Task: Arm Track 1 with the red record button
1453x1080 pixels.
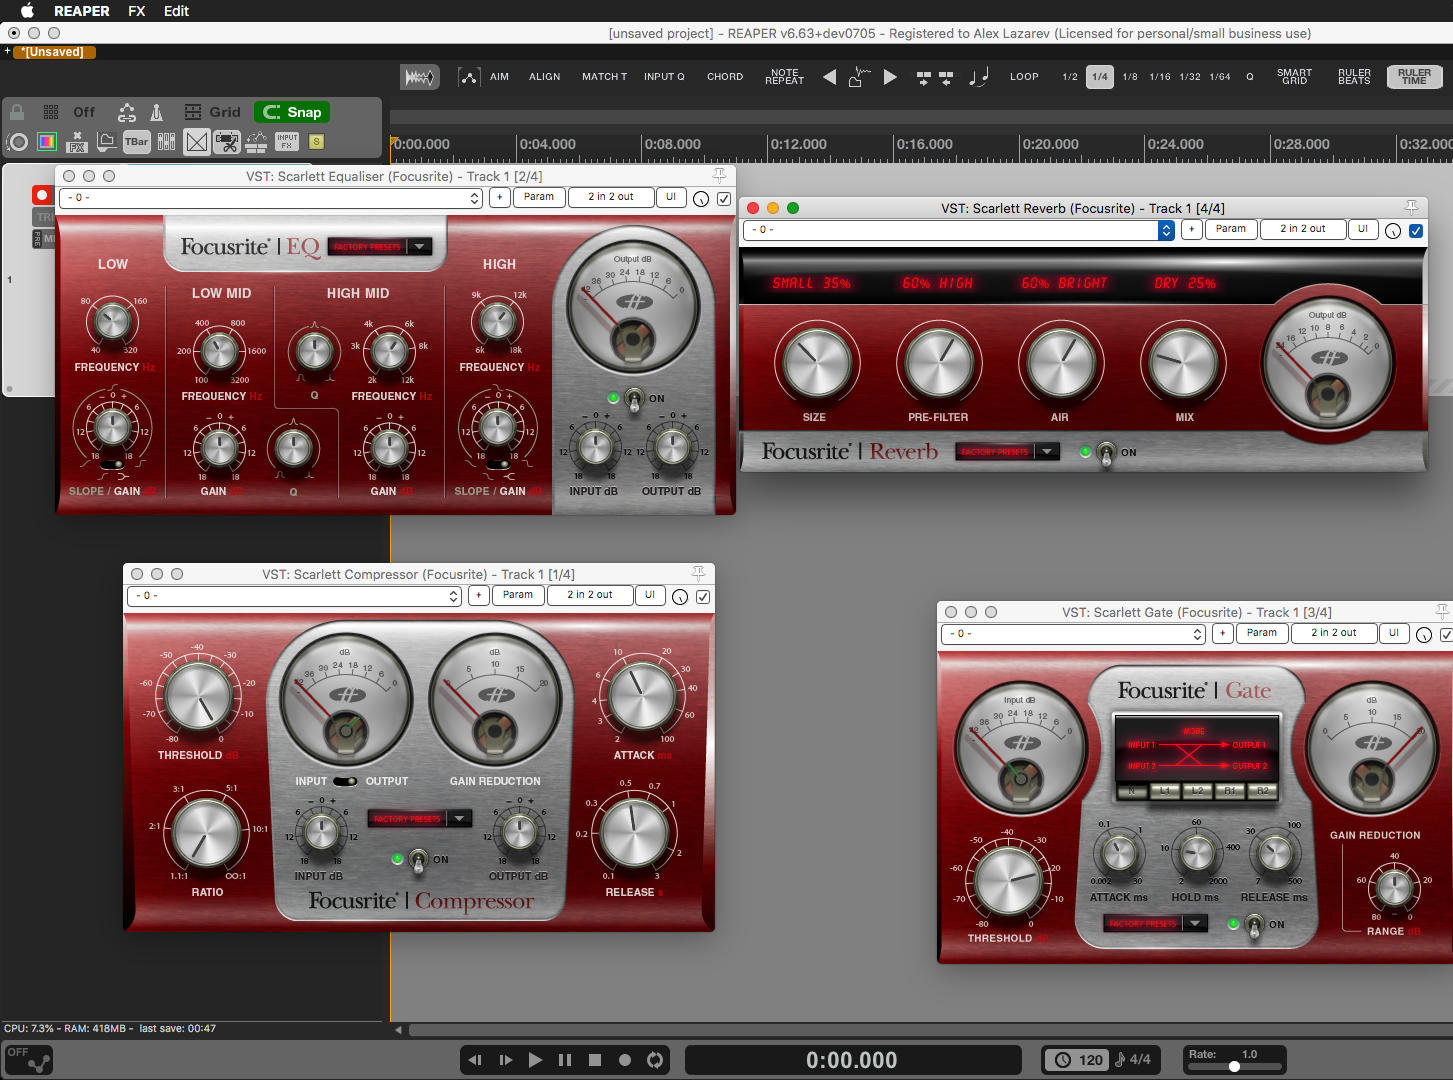Action: coord(42,195)
